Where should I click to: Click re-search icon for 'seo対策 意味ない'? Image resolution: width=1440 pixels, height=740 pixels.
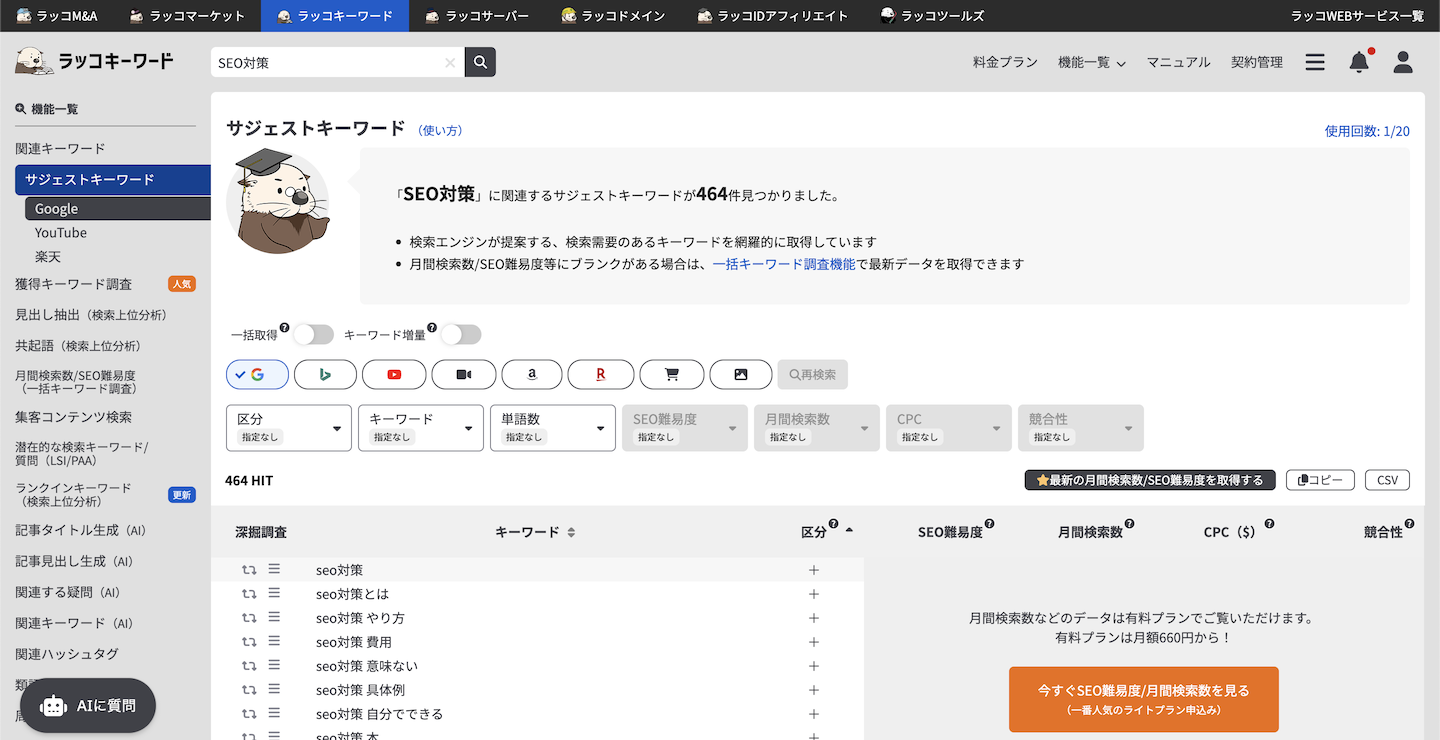pos(249,666)
